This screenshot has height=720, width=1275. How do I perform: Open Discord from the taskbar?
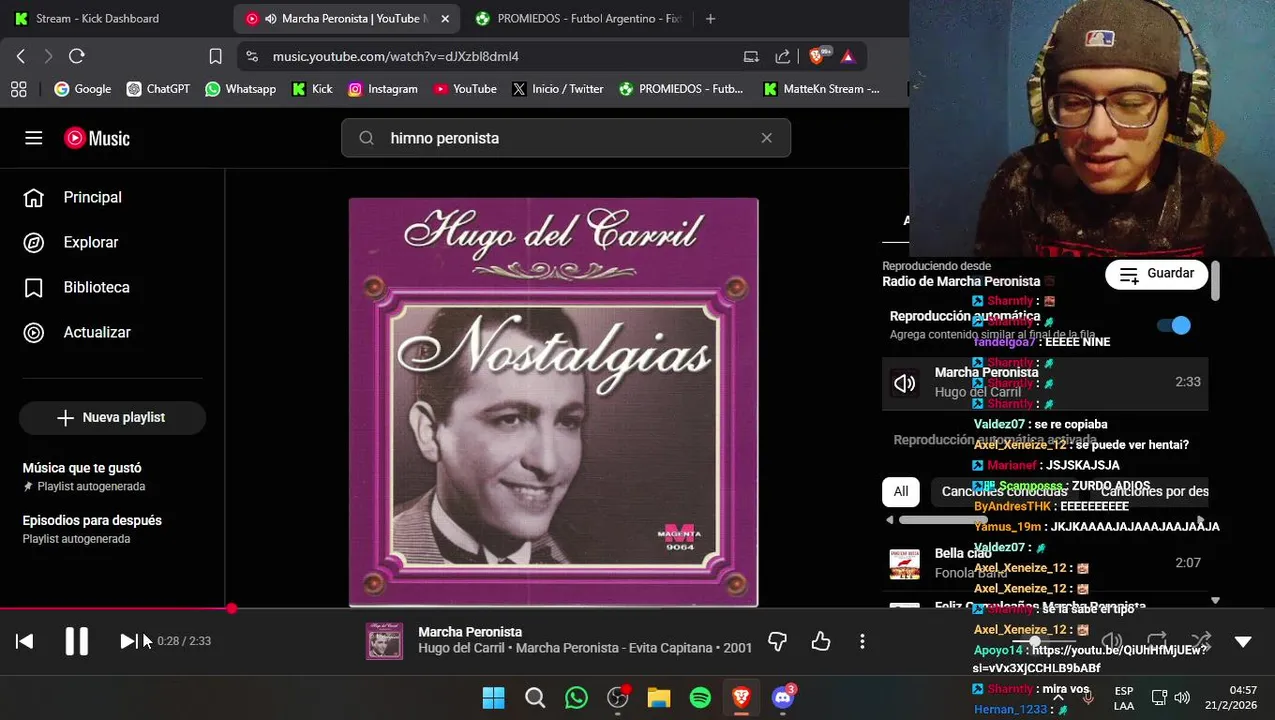pyautogui.click(x=783, y=697)
